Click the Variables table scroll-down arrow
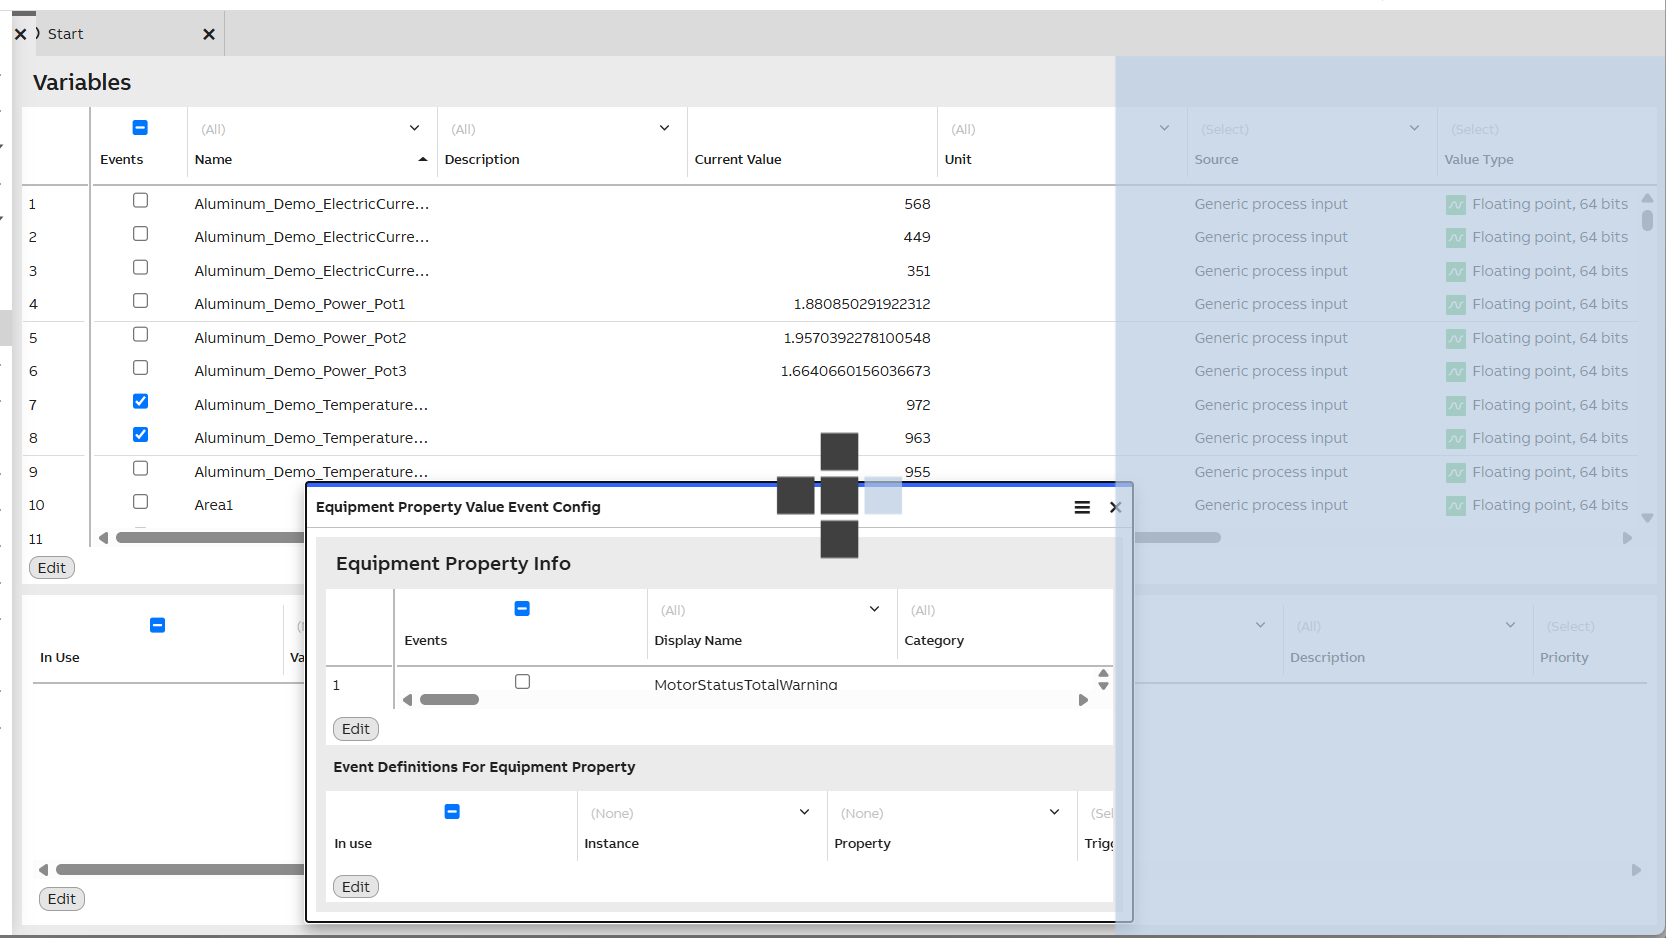The image size is (1666, 938). 1647,518
